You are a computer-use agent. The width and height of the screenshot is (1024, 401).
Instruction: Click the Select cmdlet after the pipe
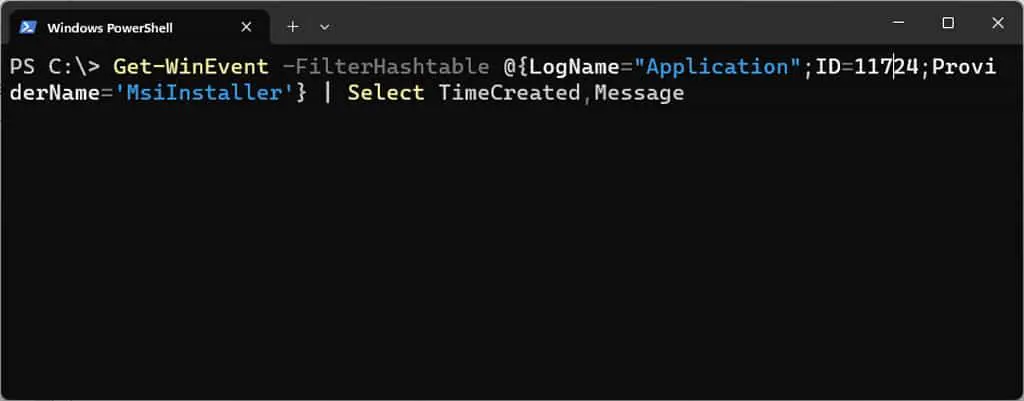pos(385,93)
